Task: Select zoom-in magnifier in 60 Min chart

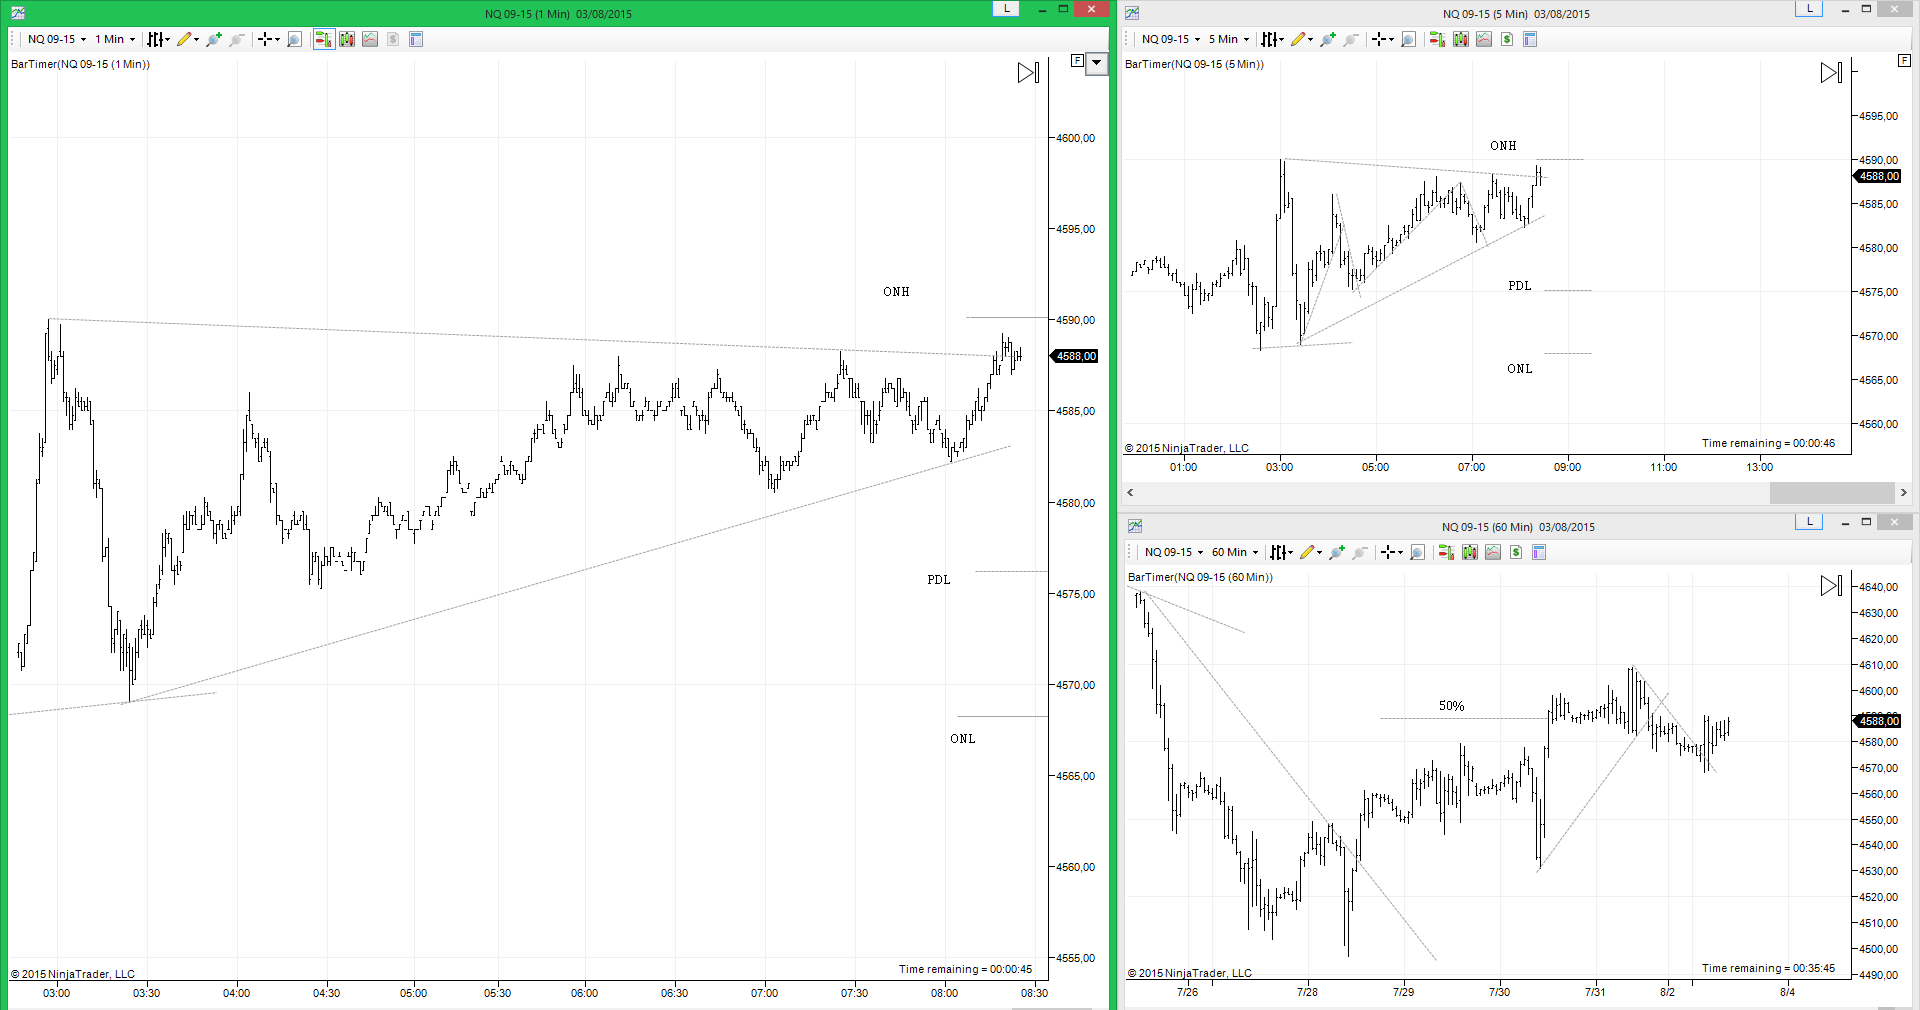Action: (x=1337, y=552)
